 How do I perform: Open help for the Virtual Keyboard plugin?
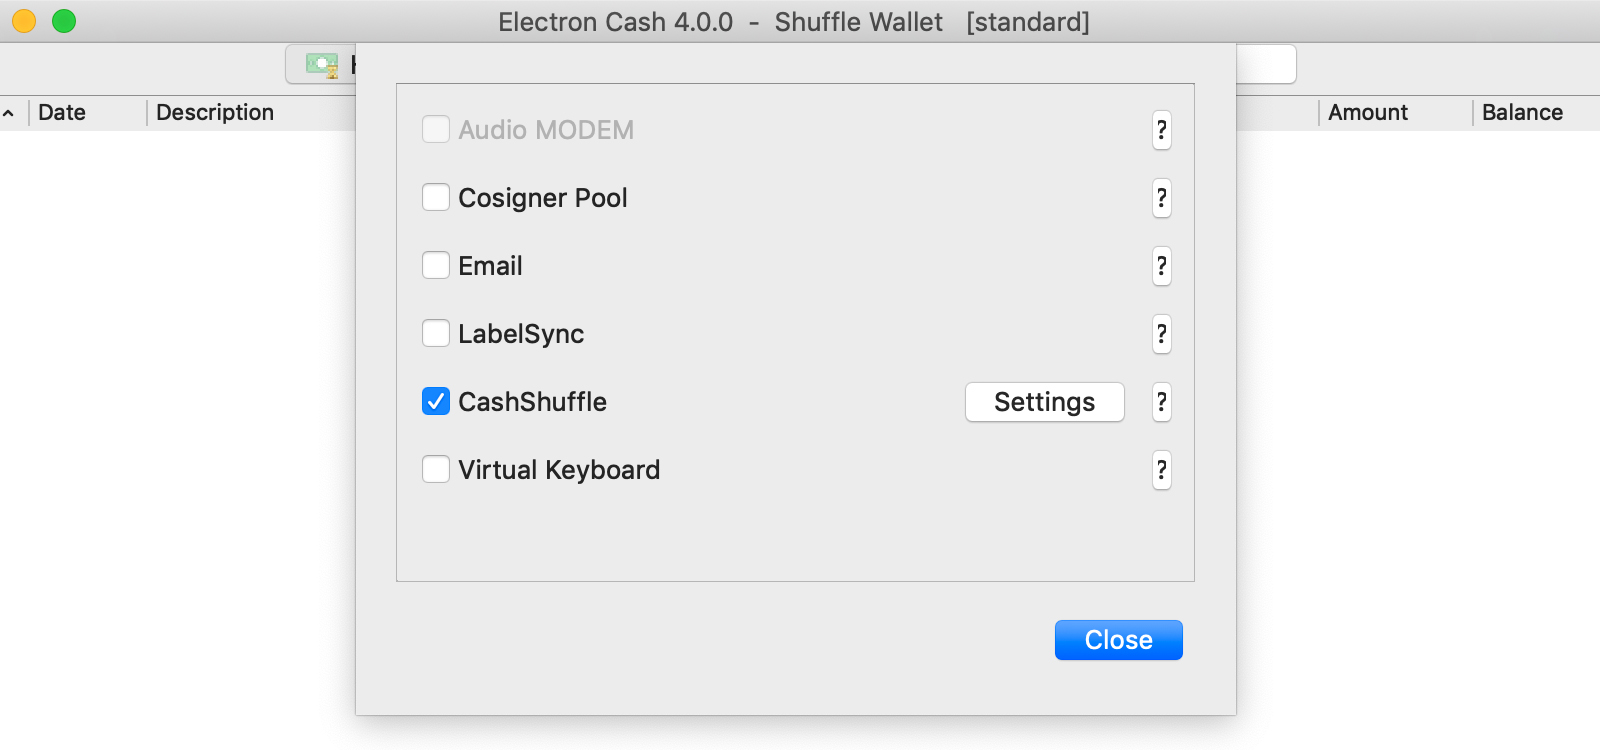[x=1161, y=470]
